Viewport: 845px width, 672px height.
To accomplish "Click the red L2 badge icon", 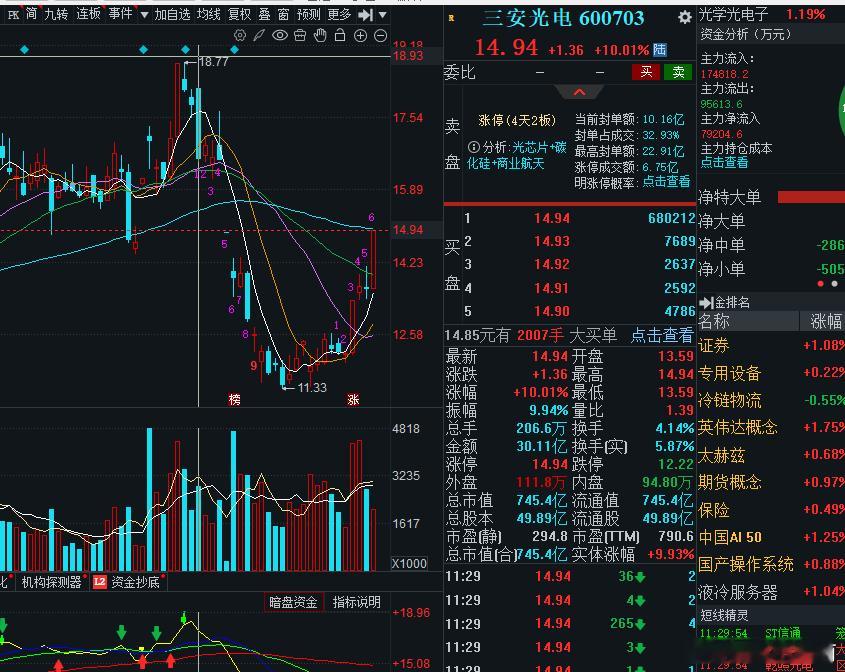I will point(99,582).
